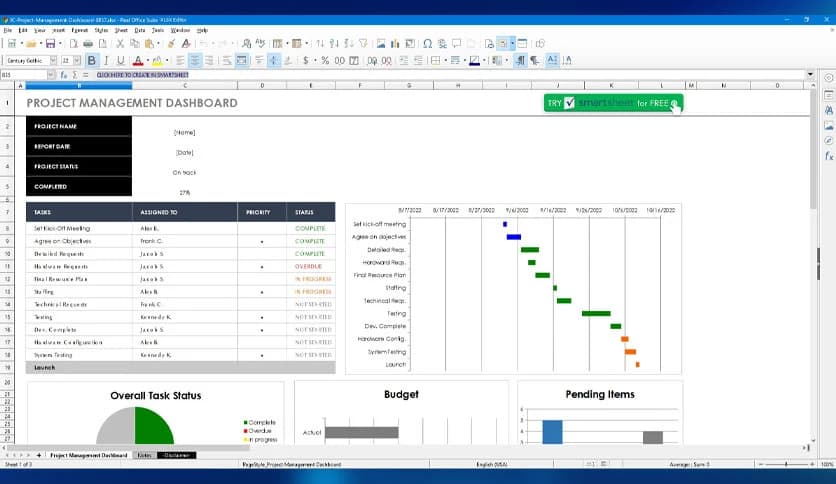Viewport: 836px width, 484px height.
Task: Toggle Center Vertically alignment
Action: click(274, 61)
